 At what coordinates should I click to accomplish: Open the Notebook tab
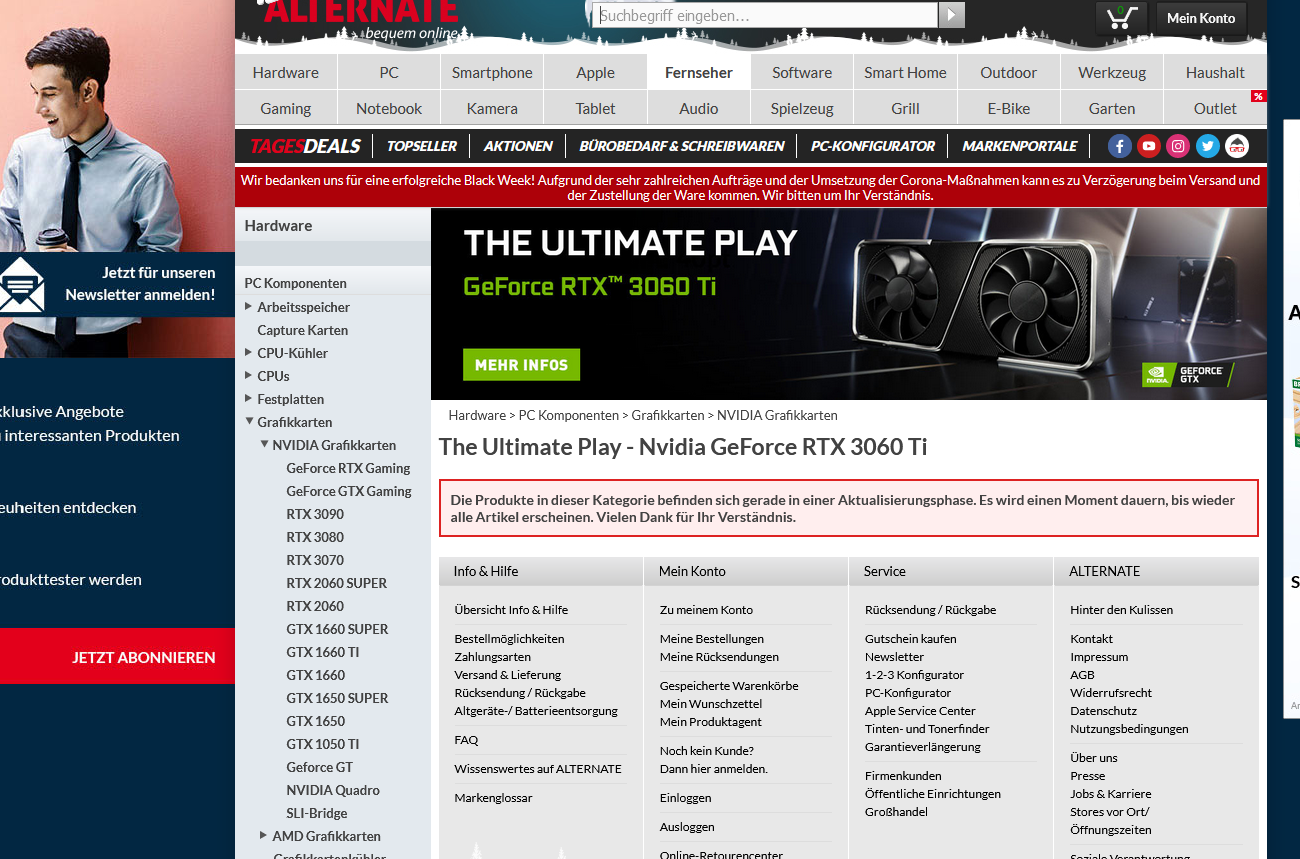[x=389, y=108]
